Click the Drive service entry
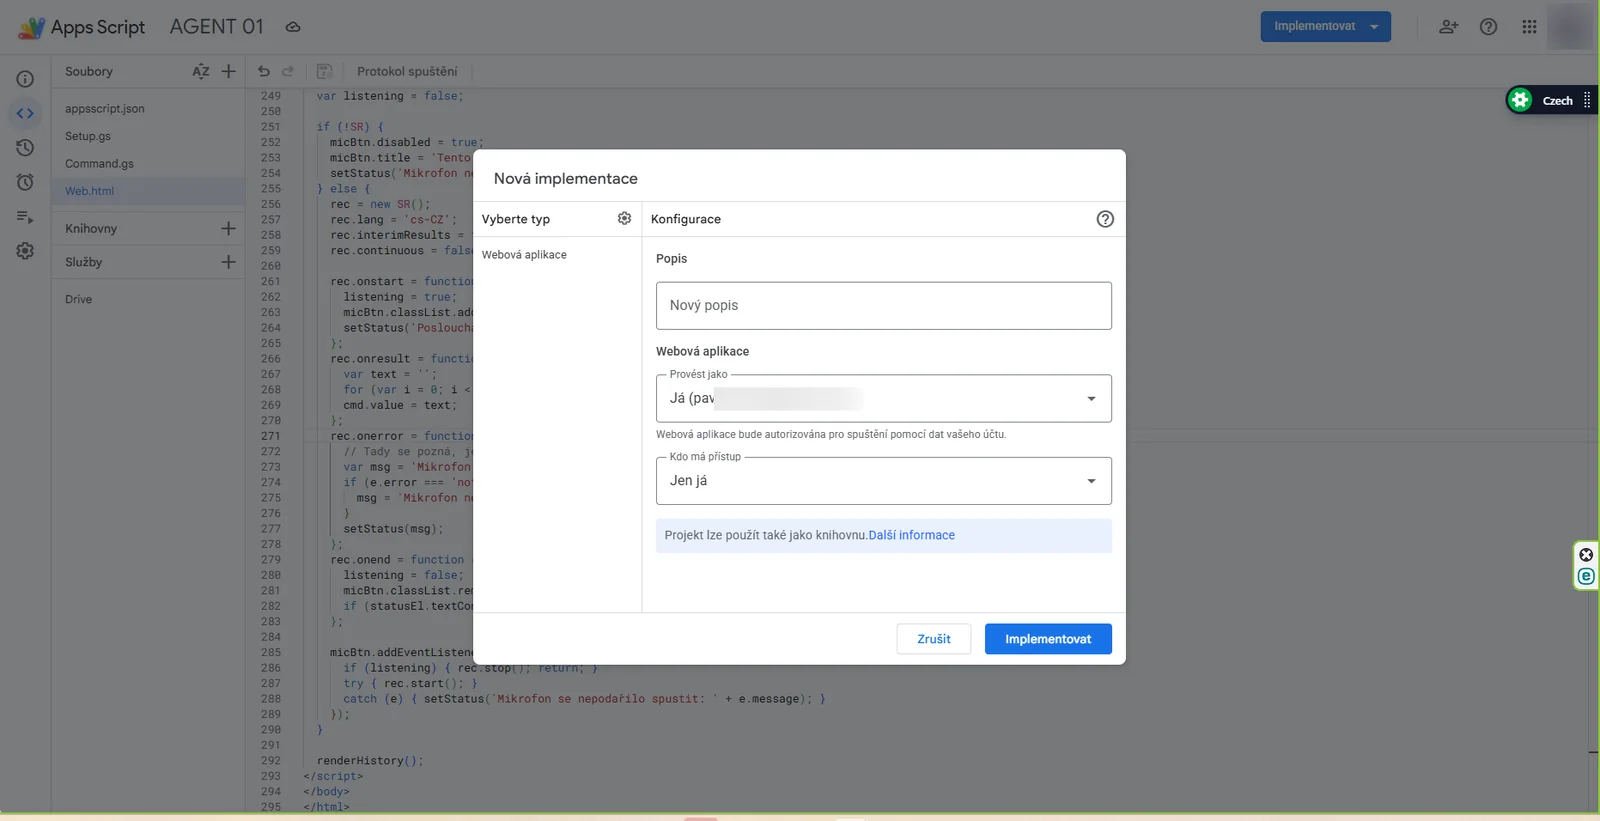 click(78, 299)
